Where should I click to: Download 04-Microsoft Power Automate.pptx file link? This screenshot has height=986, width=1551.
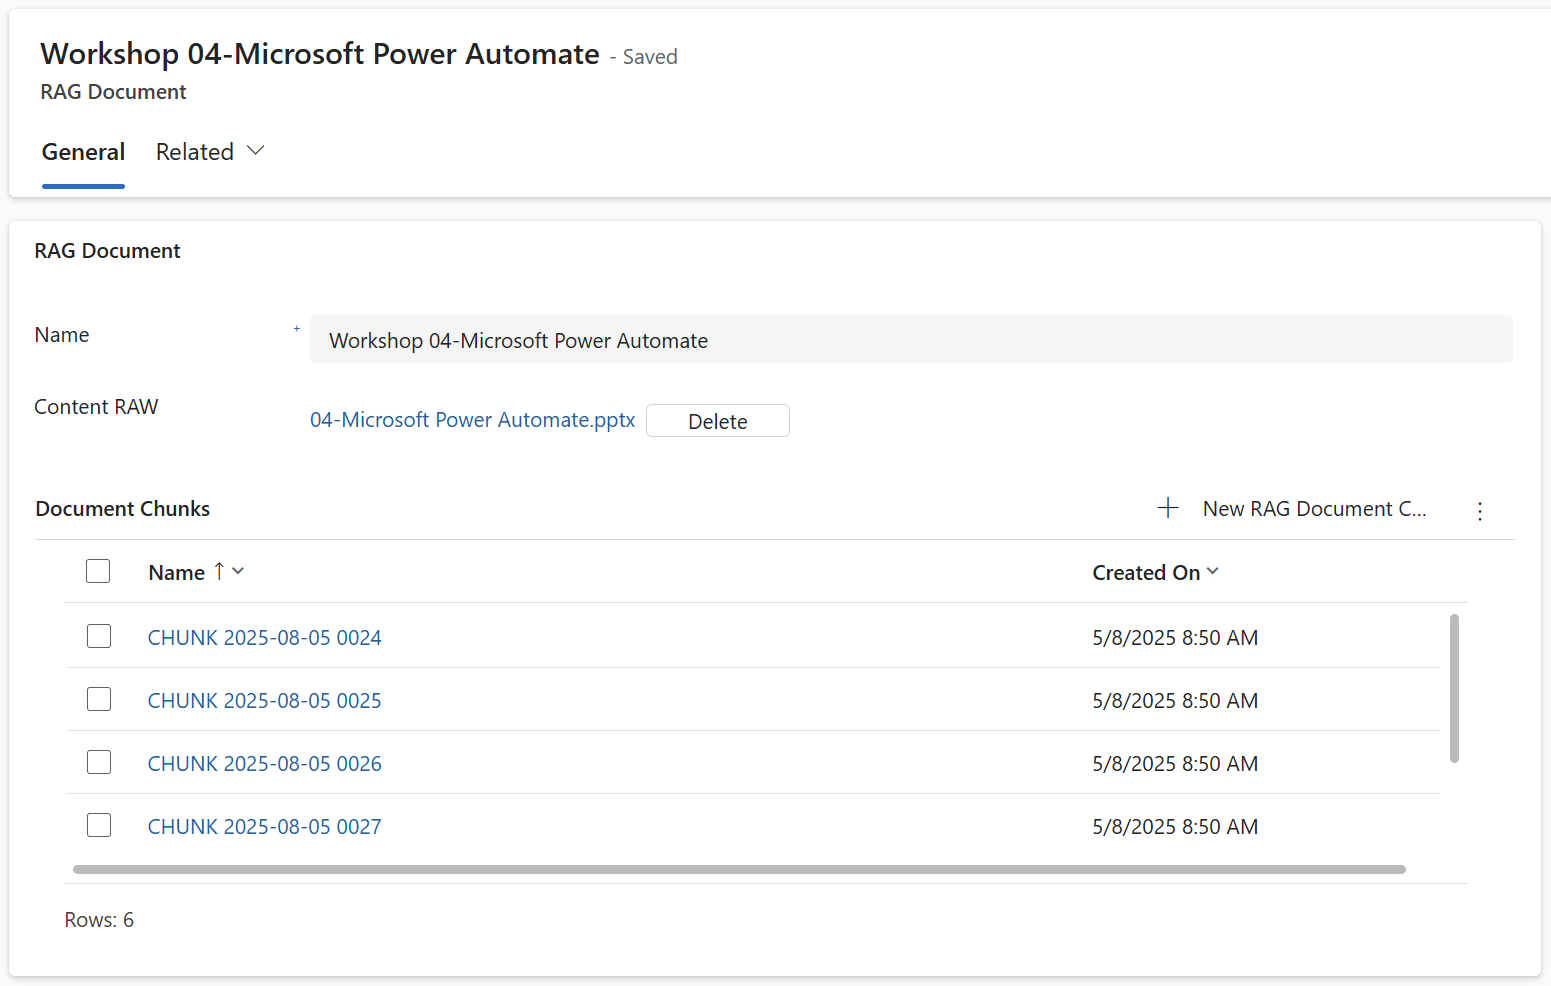coord(472,420)
